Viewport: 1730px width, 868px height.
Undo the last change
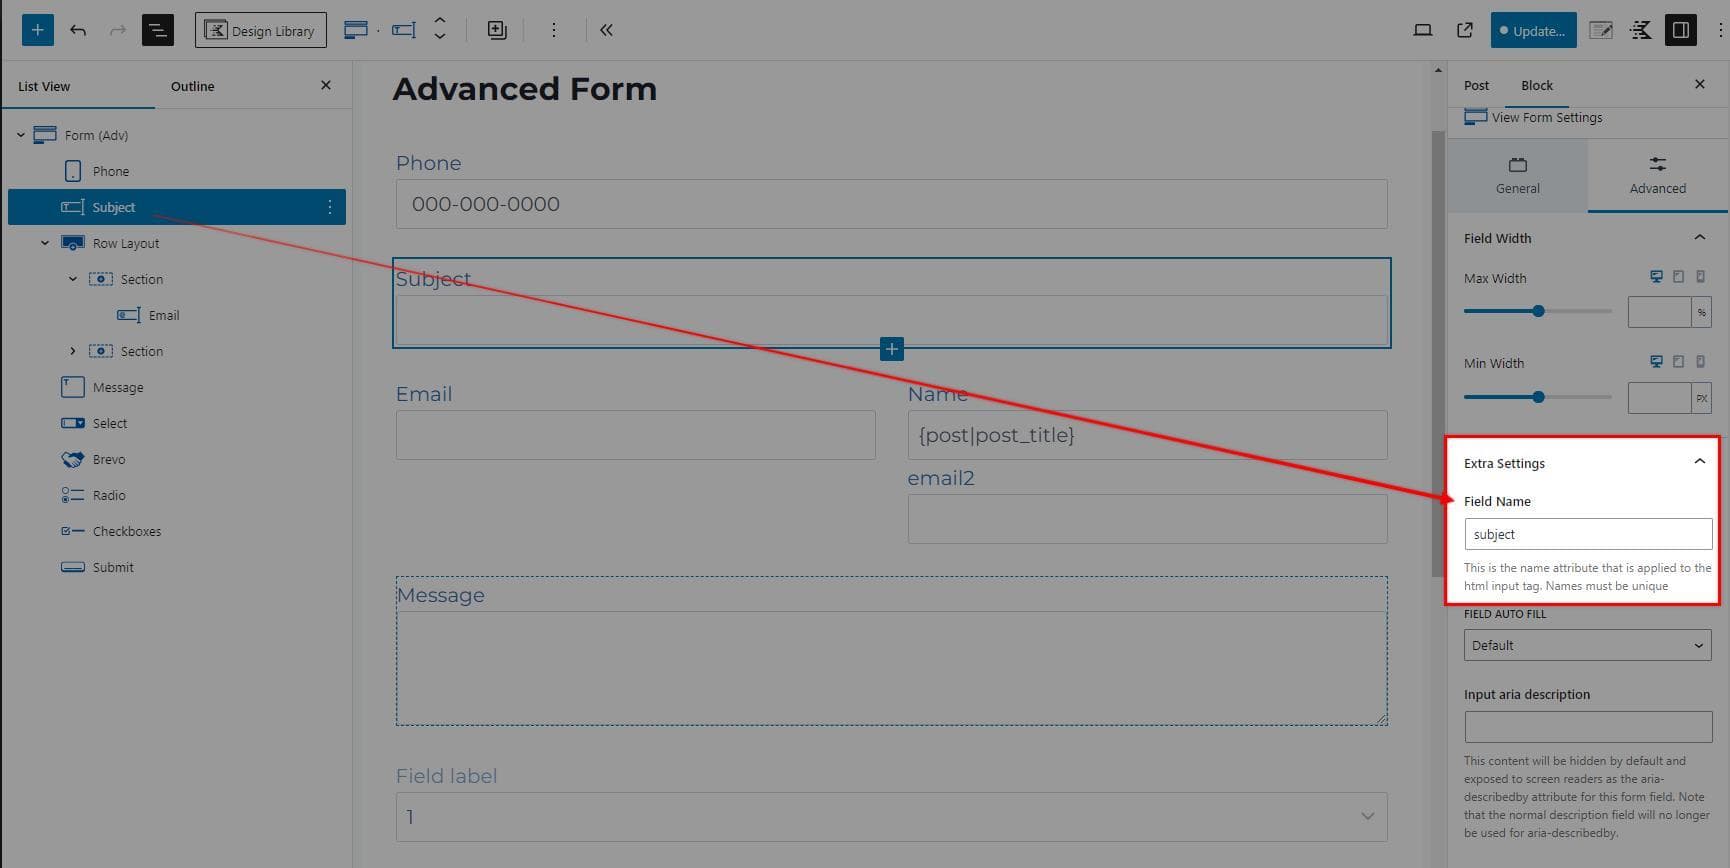click(78, 30)
